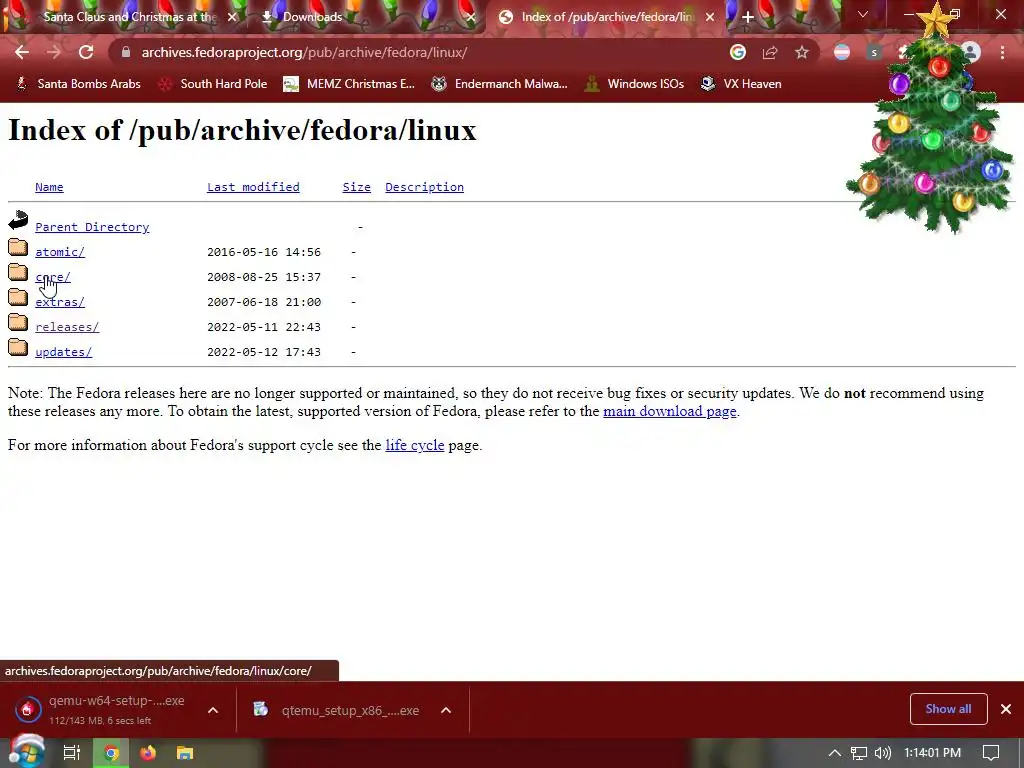Viewport: 1024px width, 768px height.
Task: Sort the listing by Size
Action: pos(357,187)
